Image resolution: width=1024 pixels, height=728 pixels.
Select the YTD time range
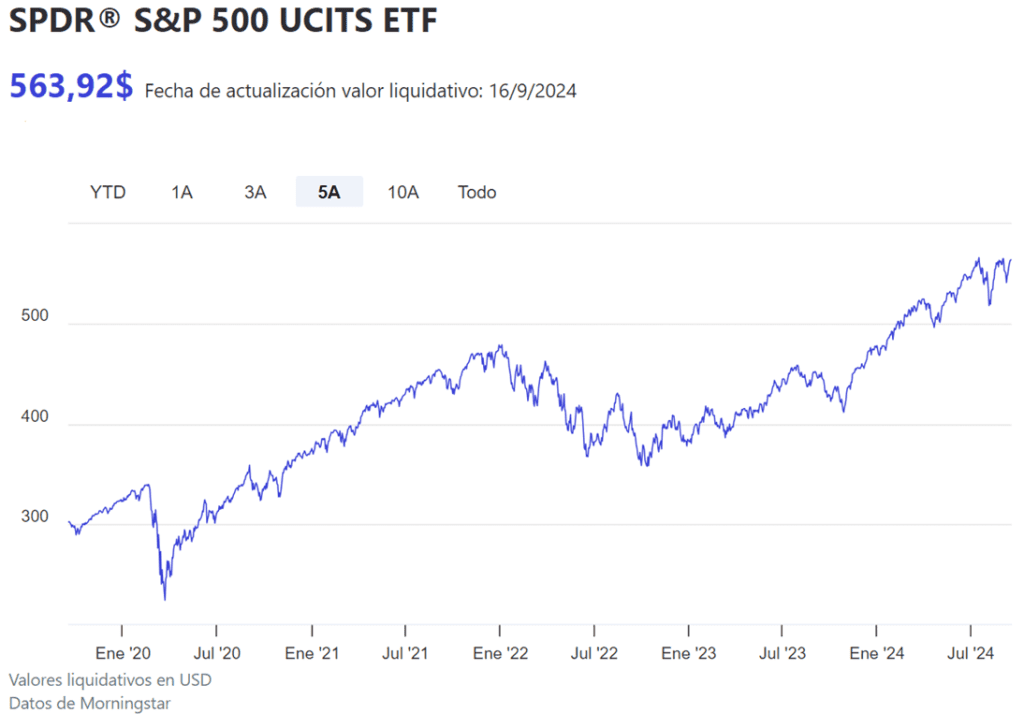coord(108,191)
